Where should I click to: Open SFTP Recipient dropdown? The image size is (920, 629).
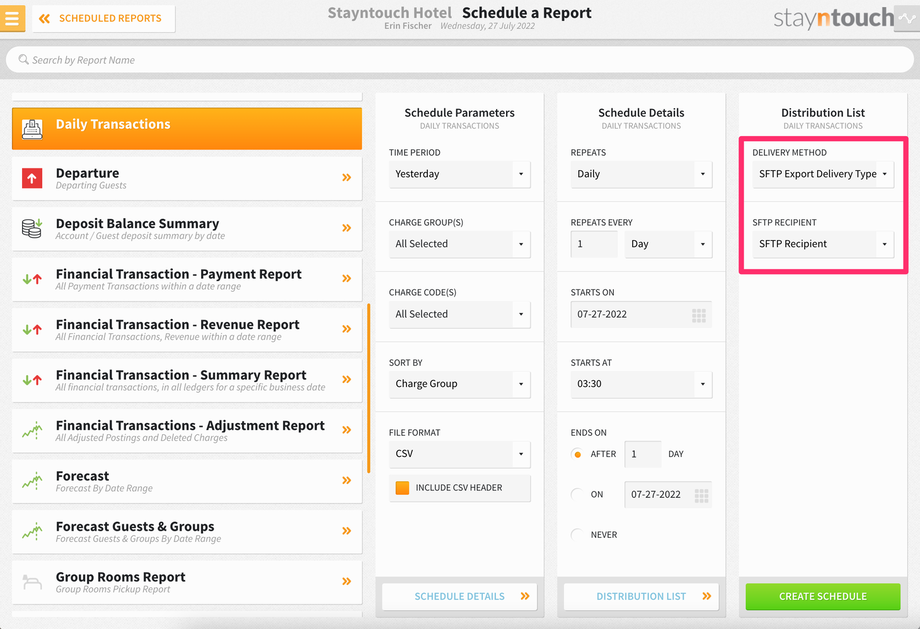coord(823,244)
